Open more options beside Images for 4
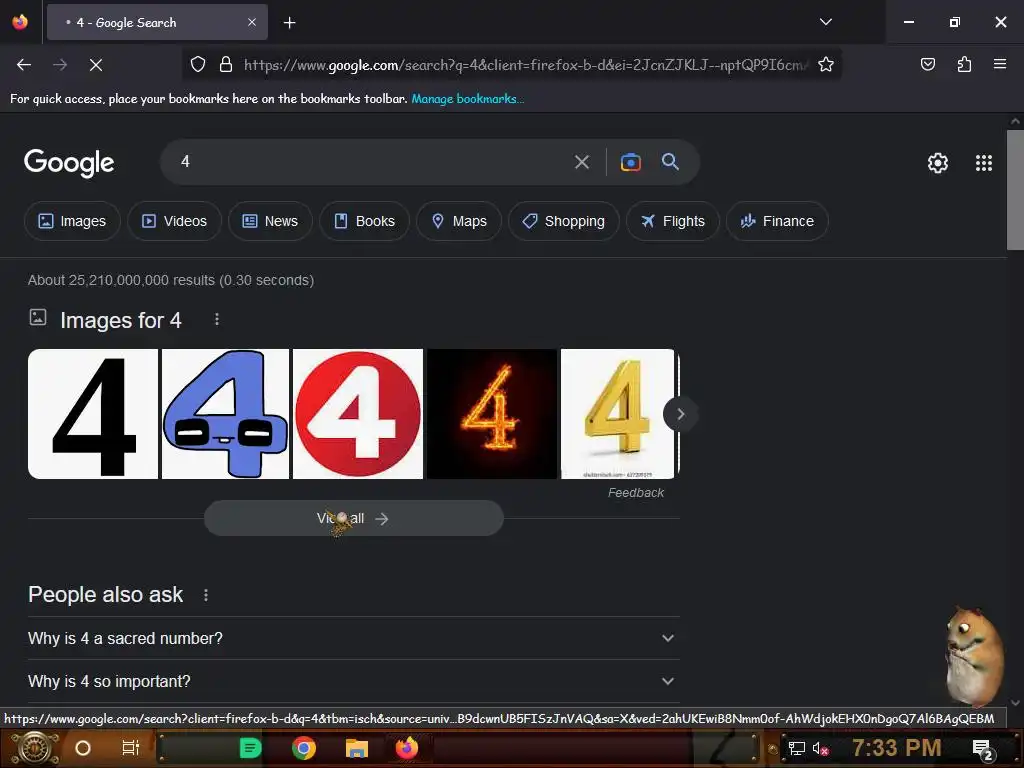Viewport: 1024px width, 768px height. [217, 319]
